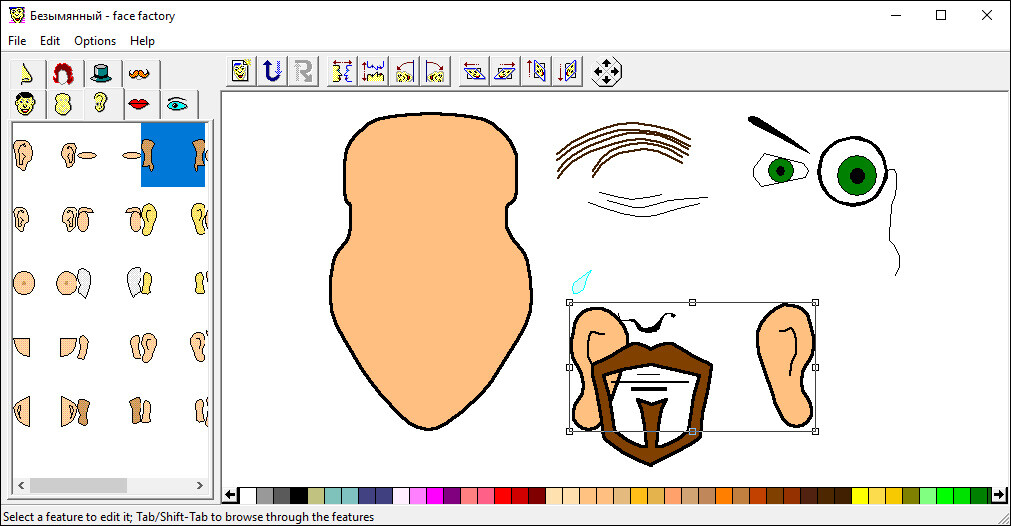Select the cyan teardrop nose on canvas
This screenshot has width=1011, height=526.
tap(582, 282)
